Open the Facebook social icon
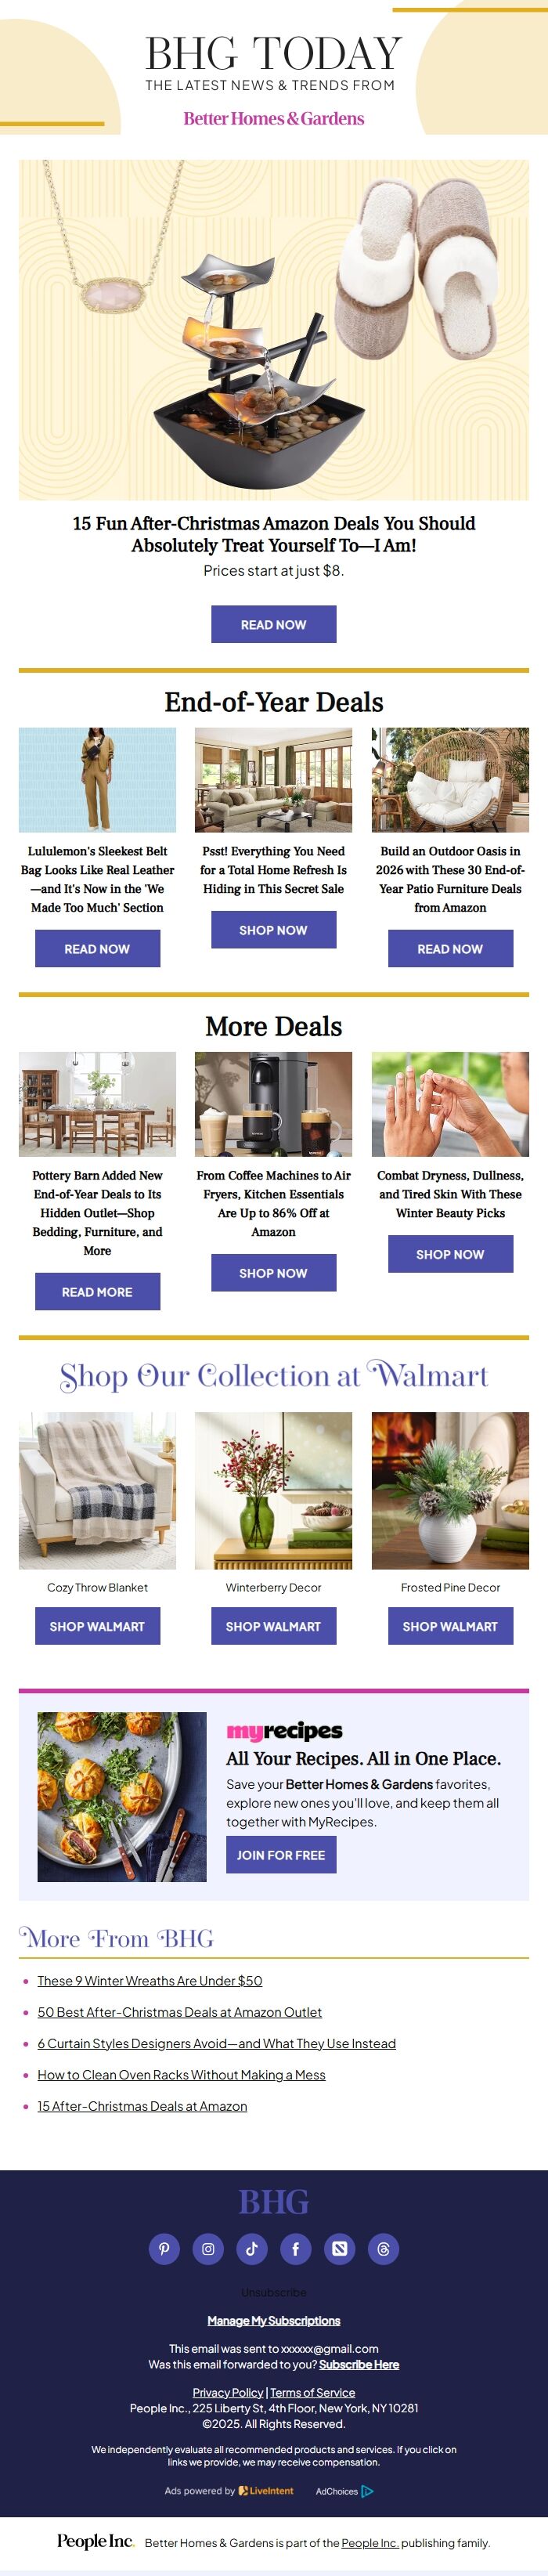Viewport: 548px width, 2576px height. pos(296,2248)
